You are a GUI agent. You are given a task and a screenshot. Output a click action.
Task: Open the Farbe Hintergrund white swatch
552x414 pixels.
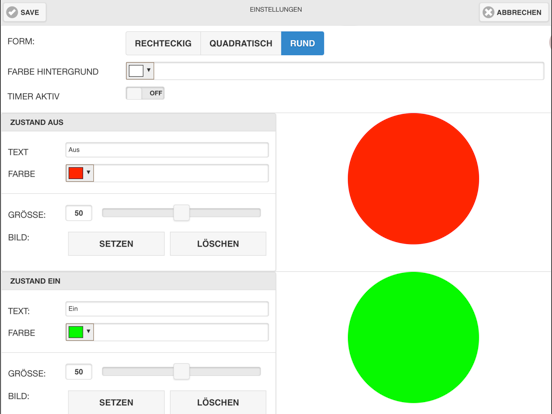[136, 71]
